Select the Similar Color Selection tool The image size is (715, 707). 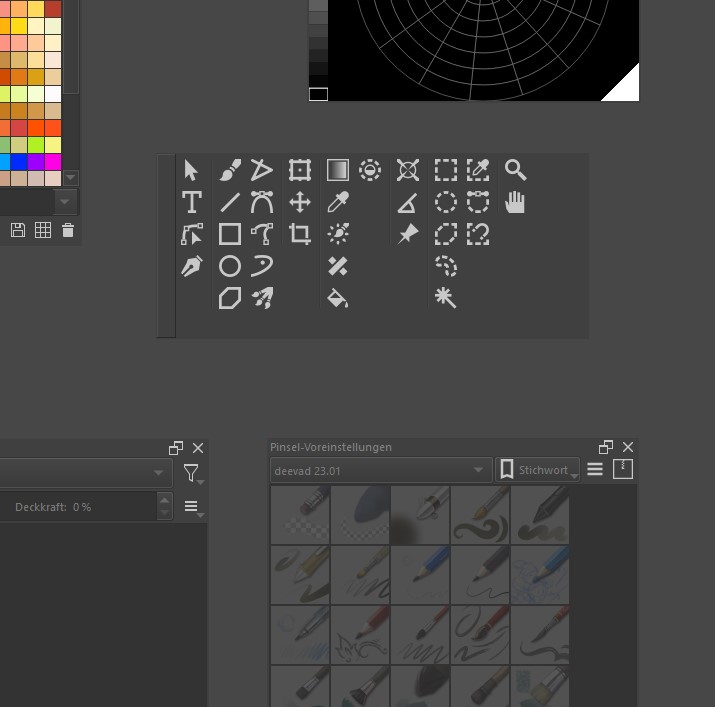tap(478, 171)
